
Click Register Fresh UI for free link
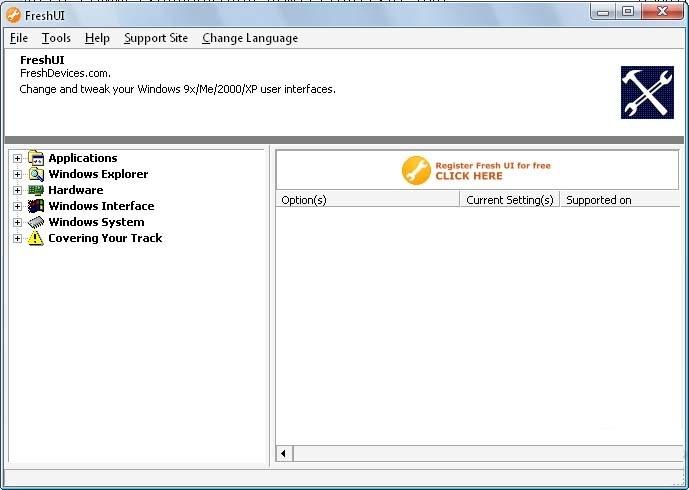click(493, 171)
